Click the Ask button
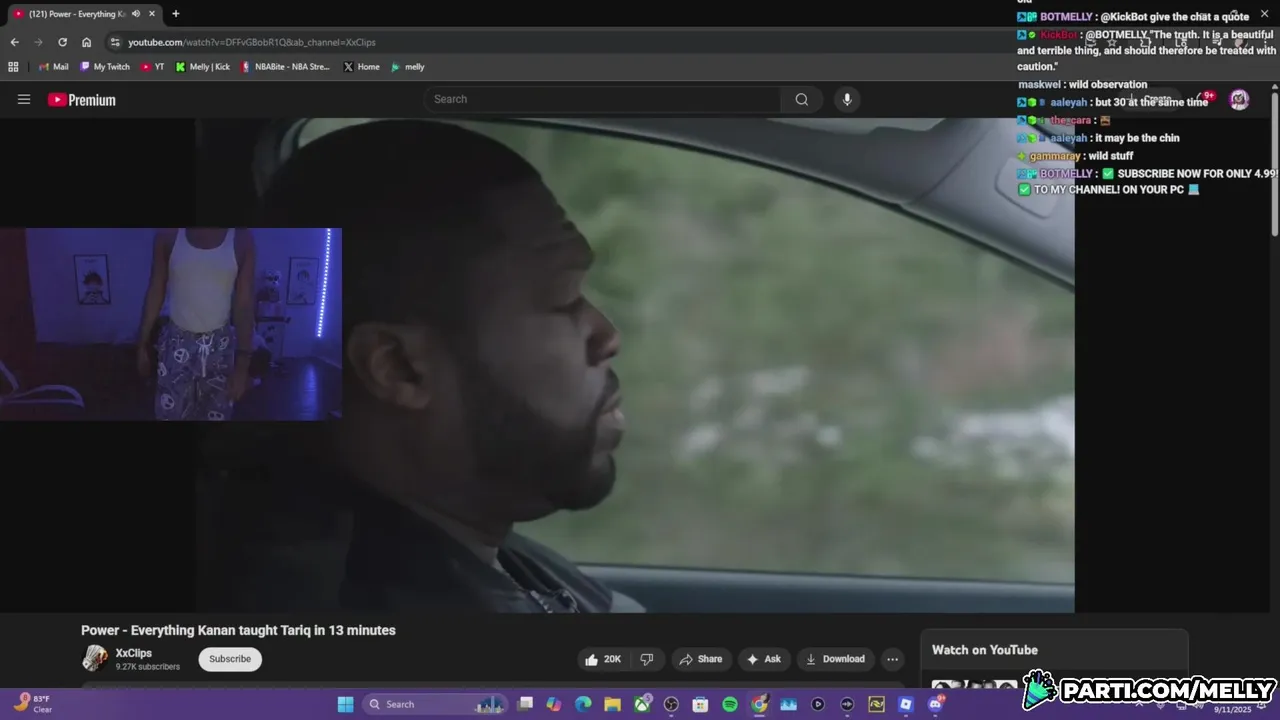 click(x=764, y=659)
